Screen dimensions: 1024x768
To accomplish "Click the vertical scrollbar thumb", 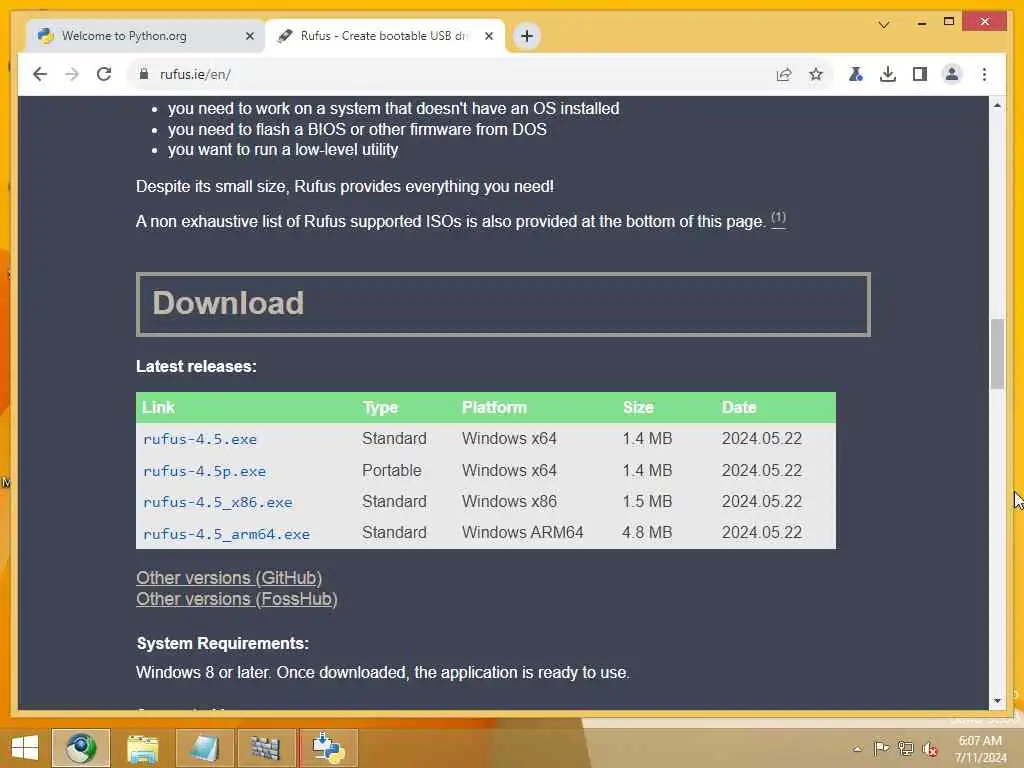I will tap(997, 353).
